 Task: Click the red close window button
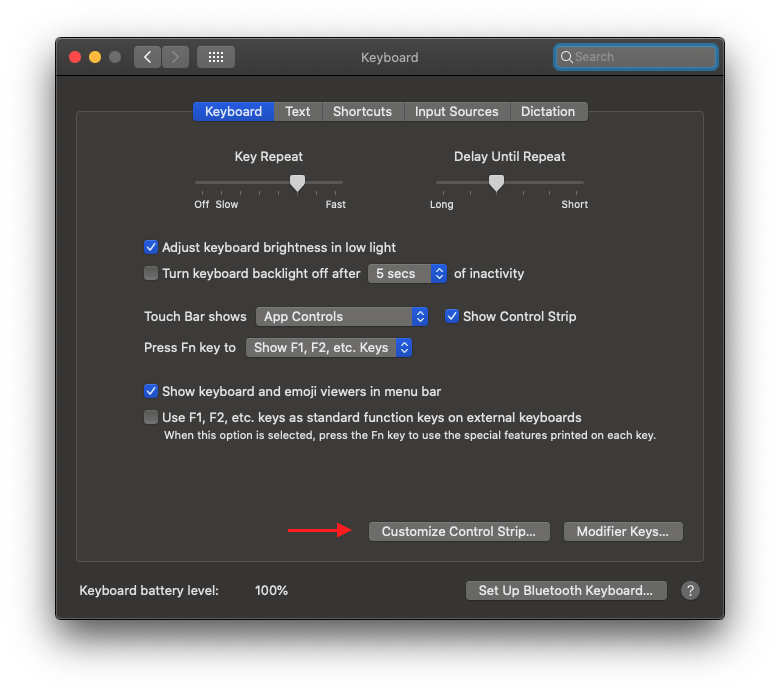[x=75, y=57]
